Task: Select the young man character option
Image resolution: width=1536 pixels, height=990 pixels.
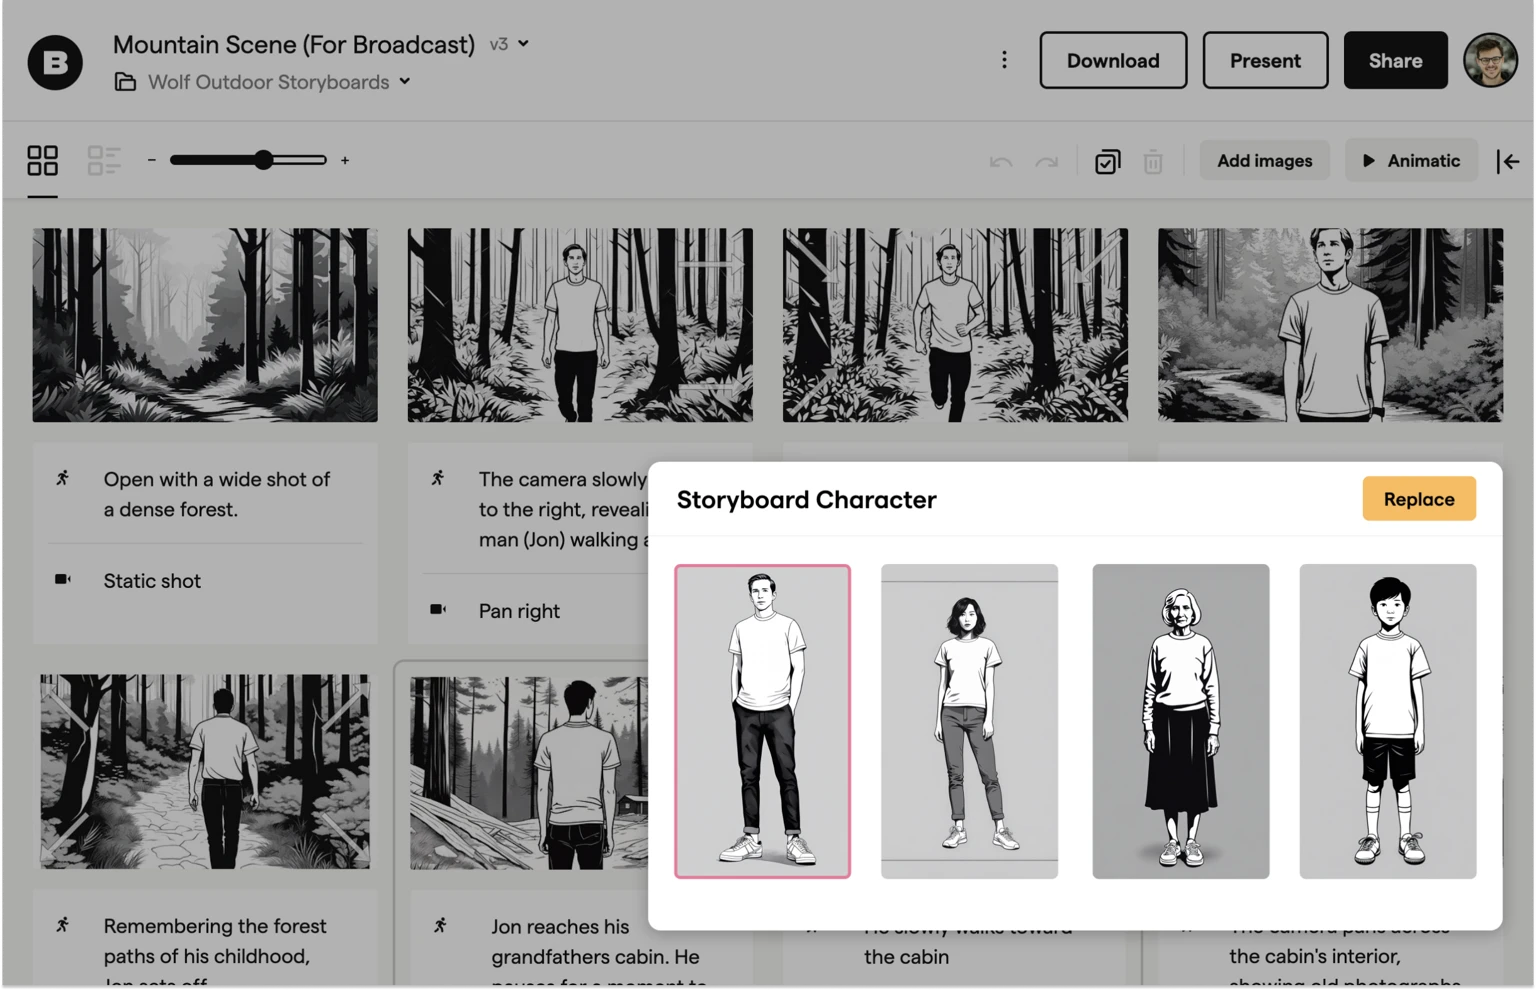Action: click(762, 721)
